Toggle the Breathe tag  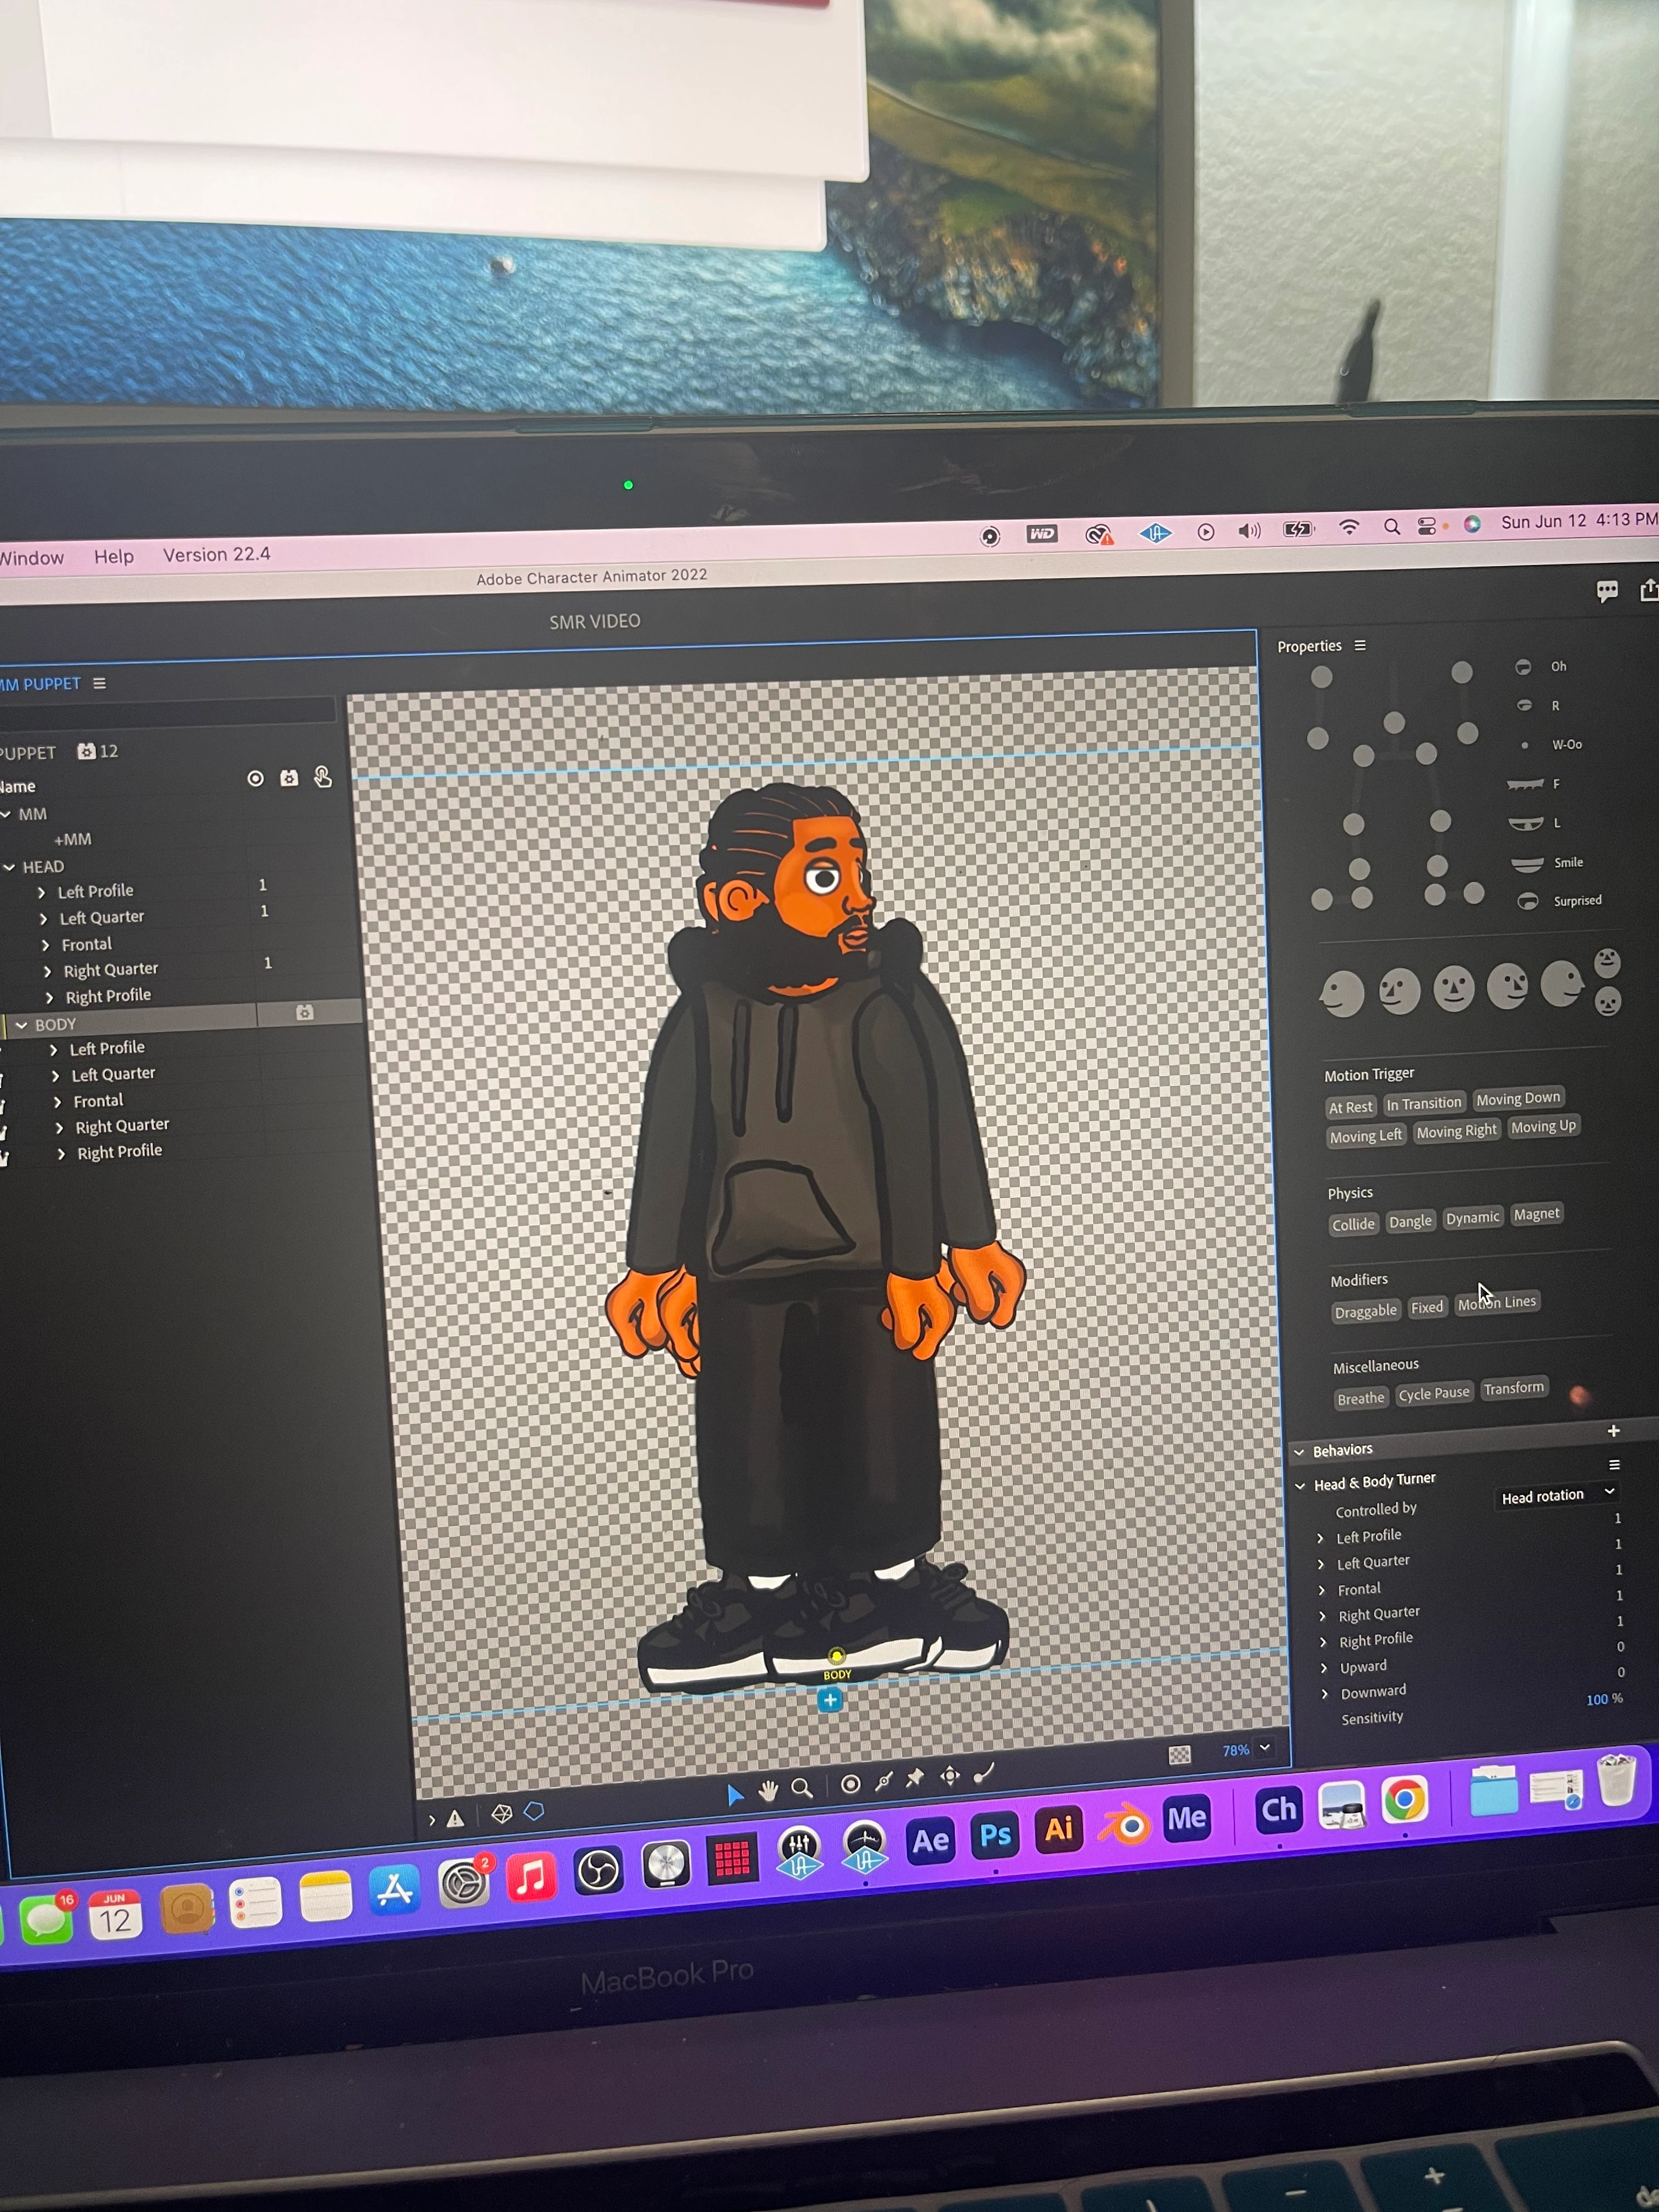[x=1360, y=1398]
